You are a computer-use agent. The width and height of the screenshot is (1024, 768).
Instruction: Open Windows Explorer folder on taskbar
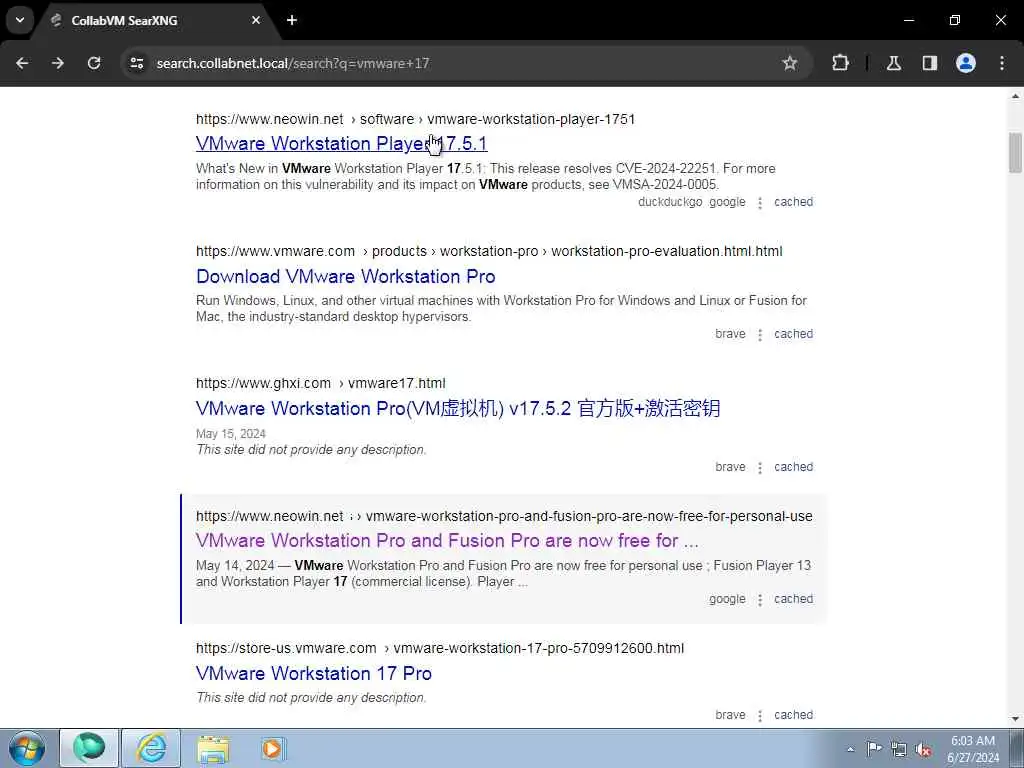(213, 749)
